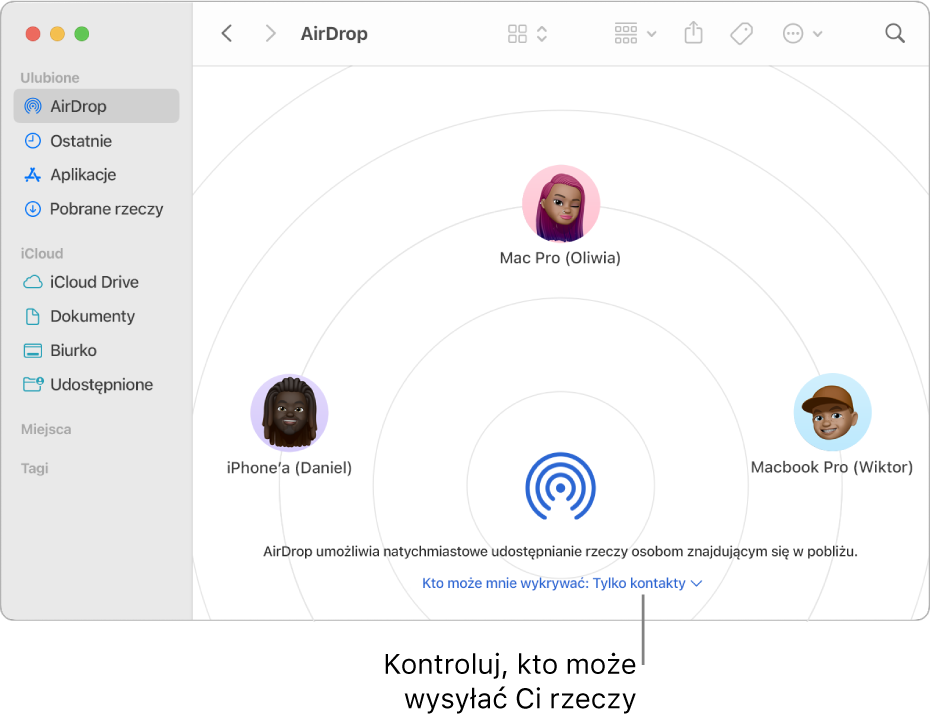Click the Ostatnie clock icon

tap(33, 141)
